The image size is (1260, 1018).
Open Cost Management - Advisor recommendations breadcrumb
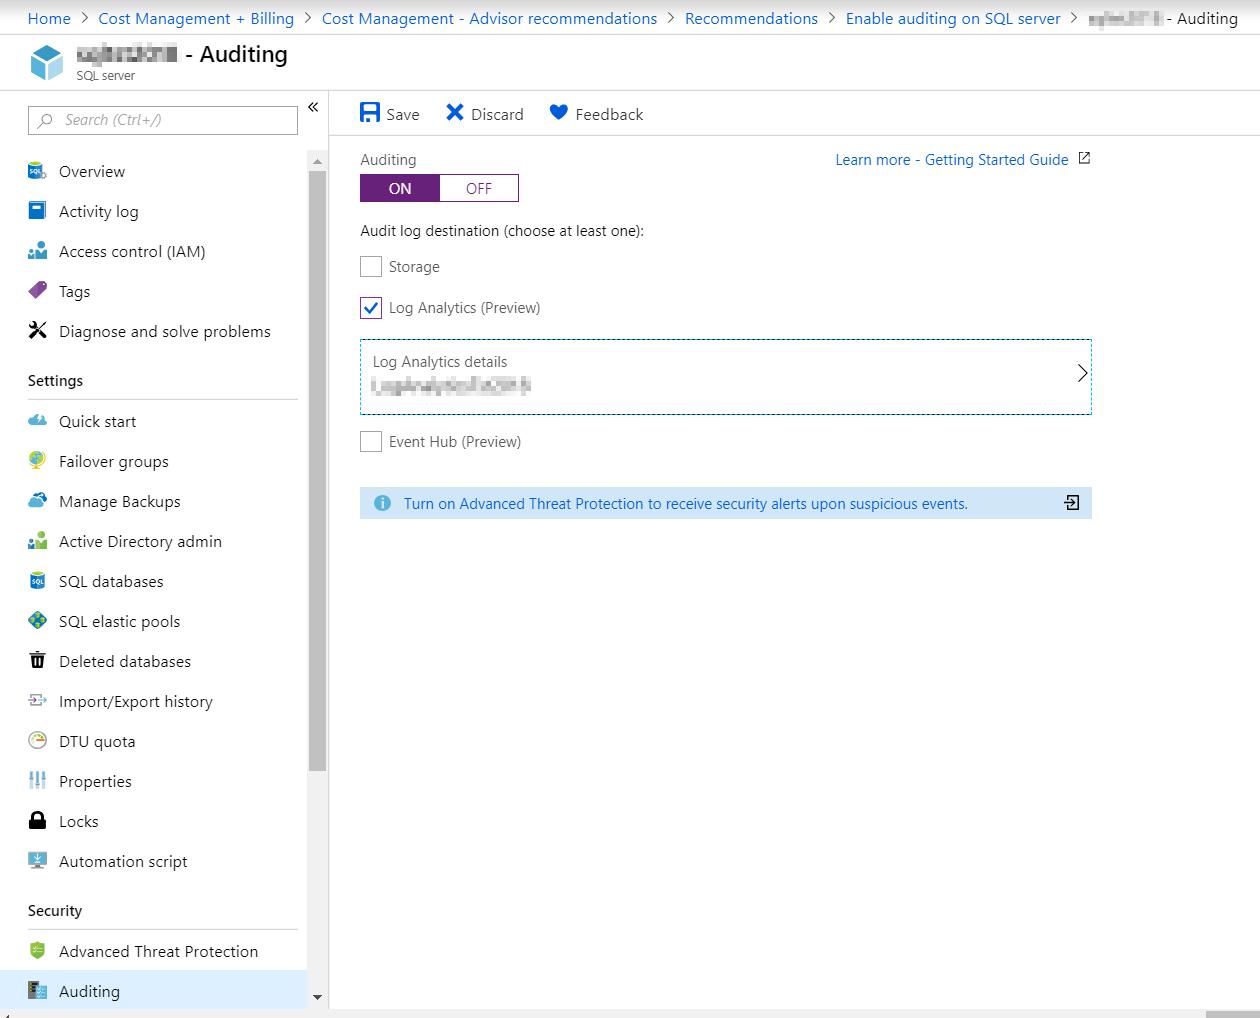tap(489, 18)
